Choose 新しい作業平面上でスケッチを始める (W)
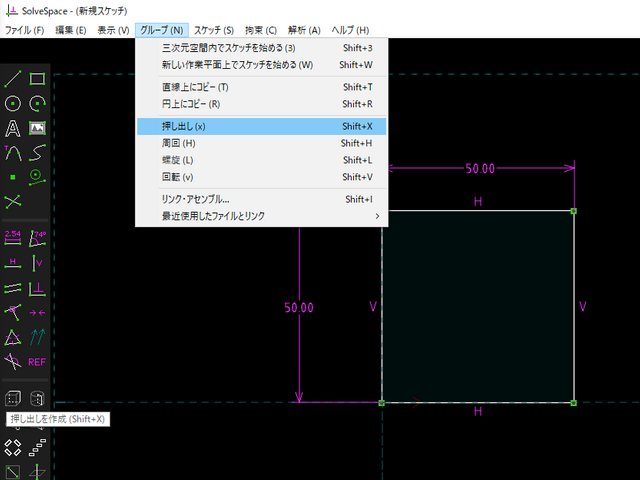640x480 pixels. tap(261, 65)
